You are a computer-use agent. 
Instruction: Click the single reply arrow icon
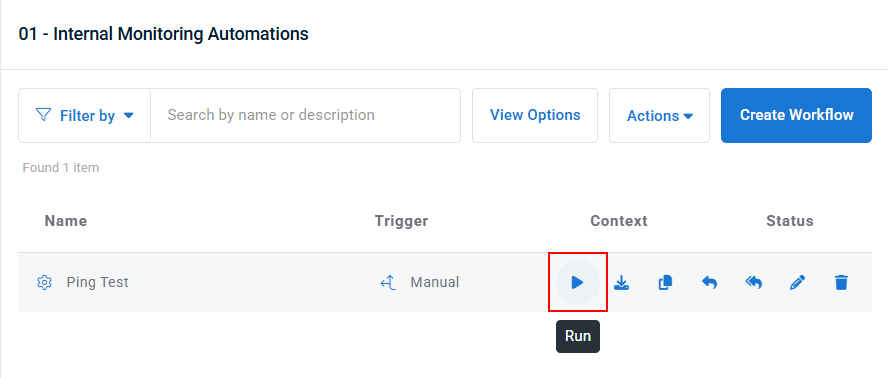[x=709, y=282]
